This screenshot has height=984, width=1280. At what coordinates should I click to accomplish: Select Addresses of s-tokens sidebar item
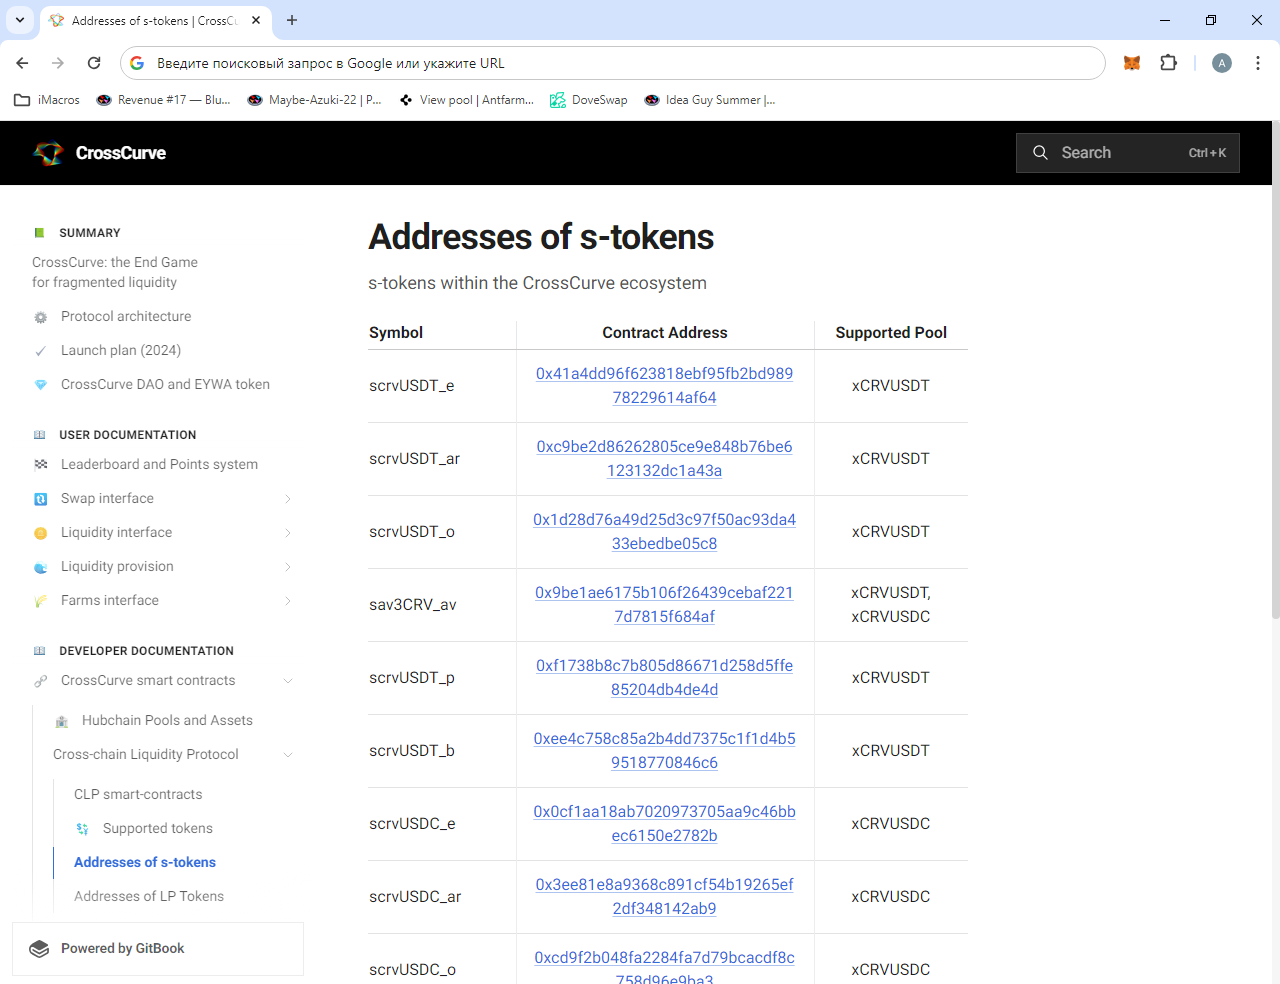tap(145, 862)
